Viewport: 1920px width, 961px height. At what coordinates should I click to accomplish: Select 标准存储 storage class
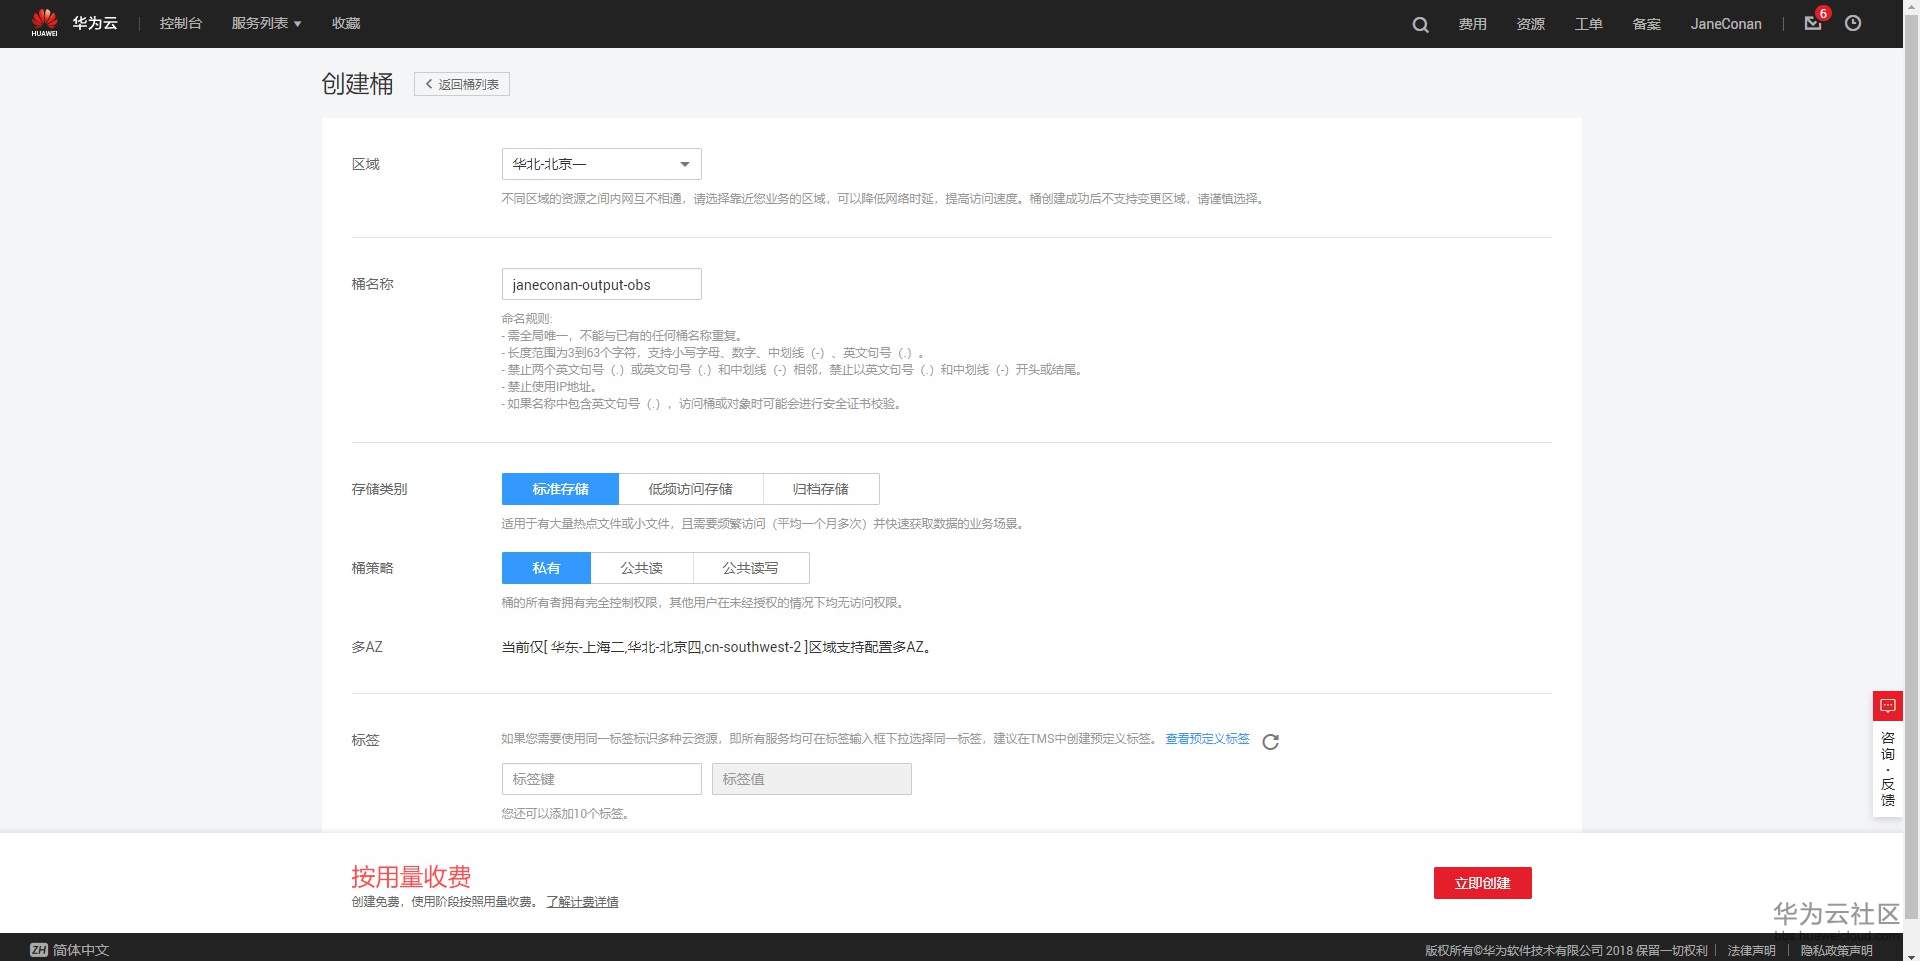pyautogui.click(x=560, y=489)
